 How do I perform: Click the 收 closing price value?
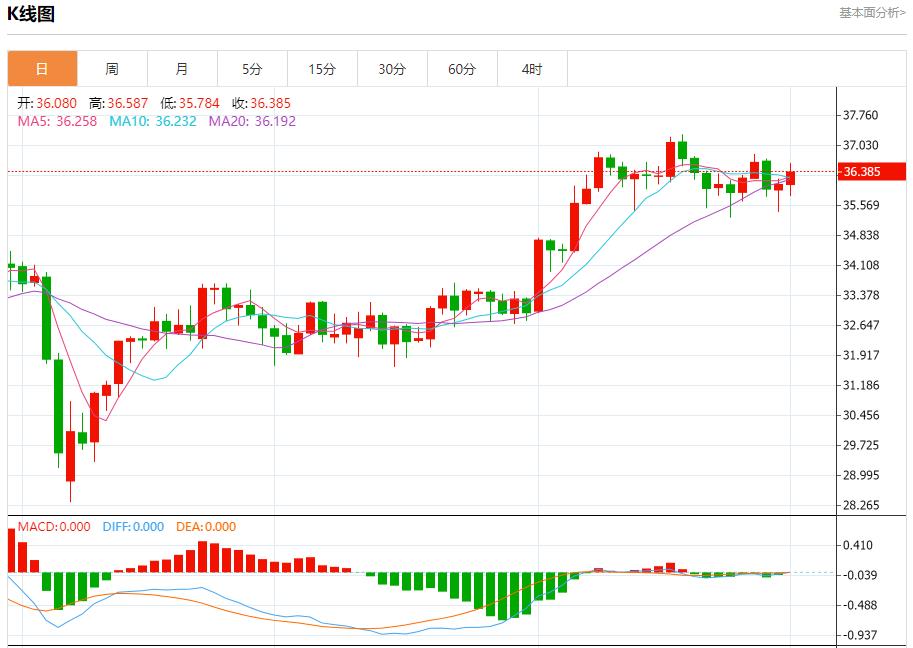270,103
